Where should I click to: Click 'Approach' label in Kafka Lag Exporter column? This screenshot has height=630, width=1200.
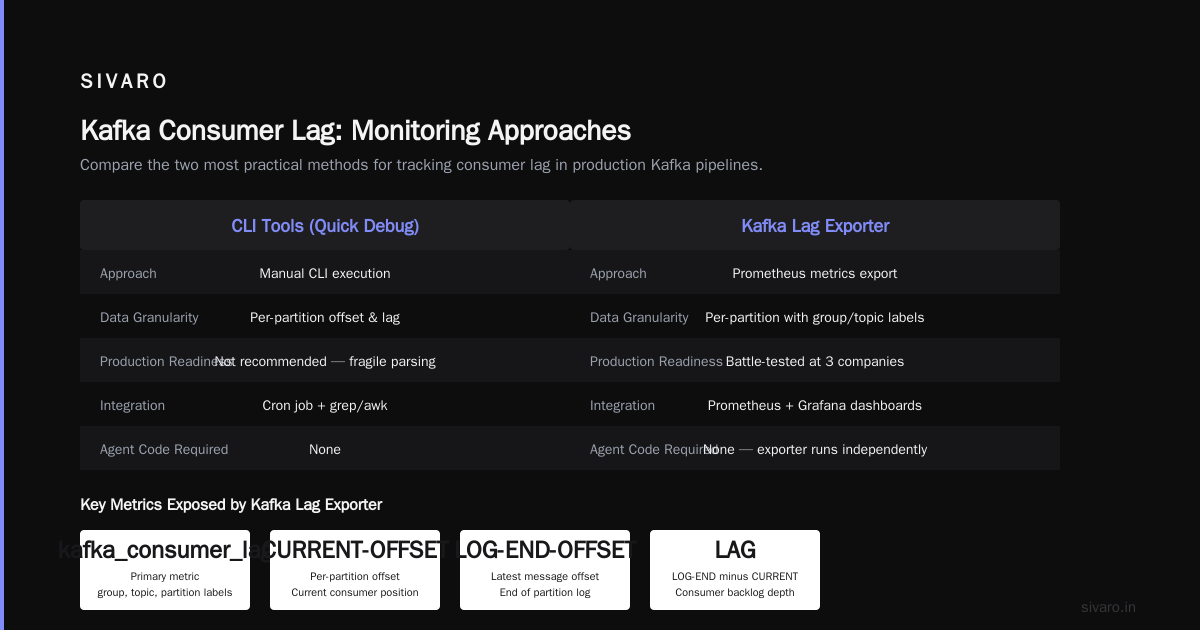coord(618,274)
